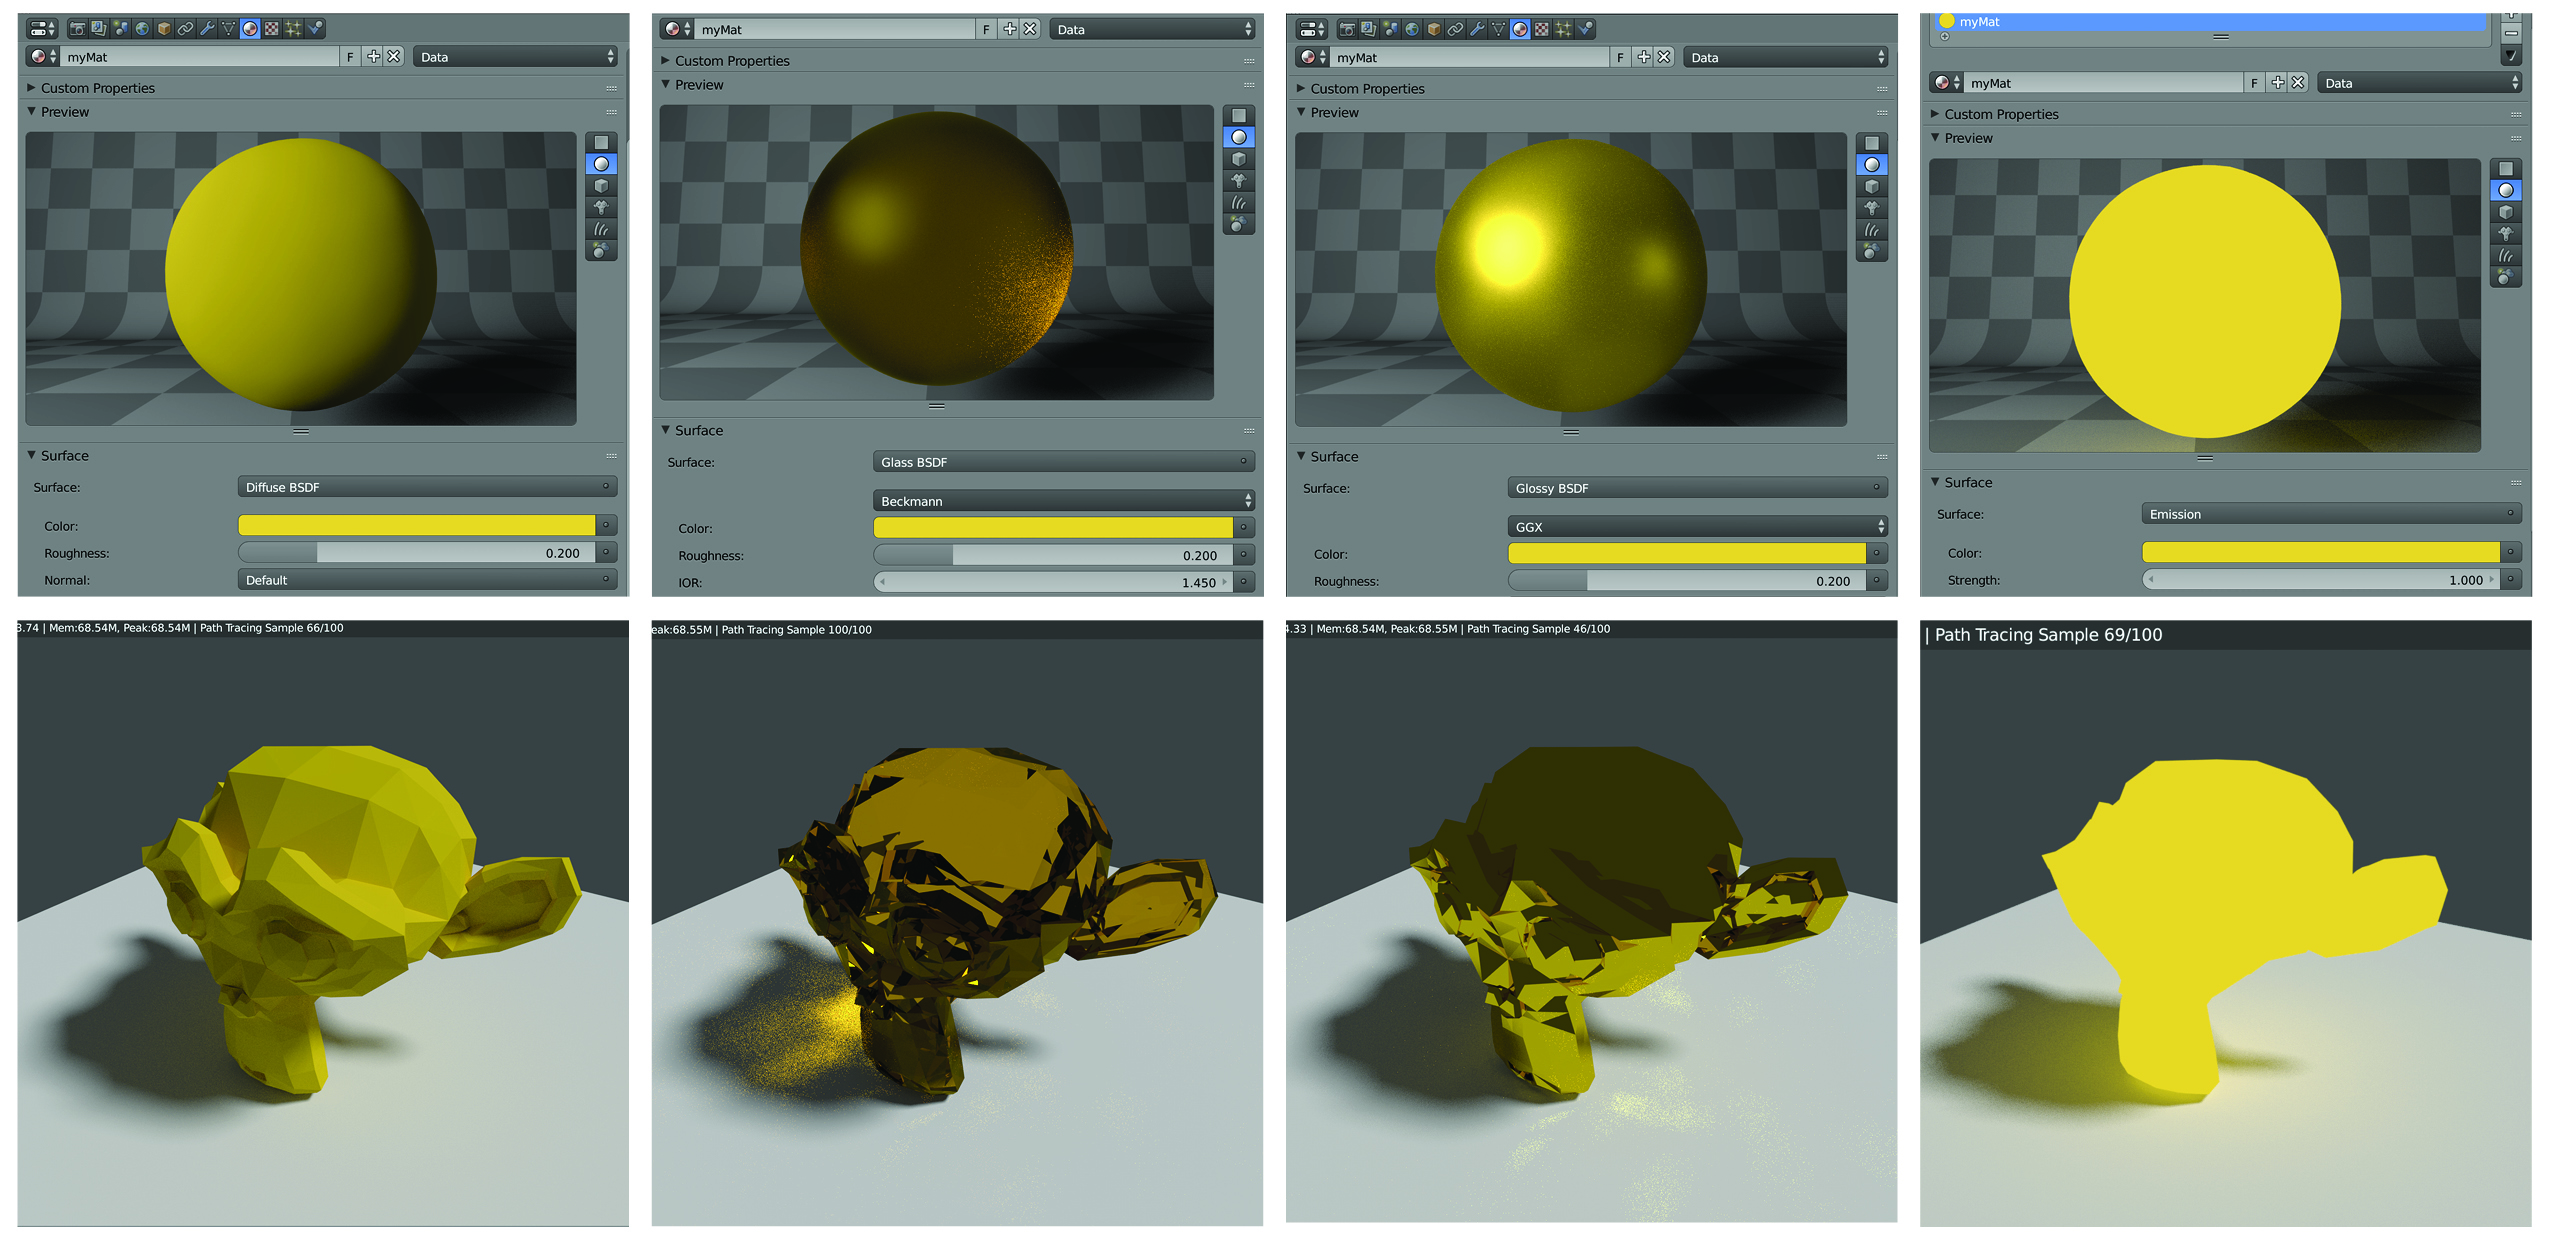The image size is (2550, 1240).
Task: Open the Diffuse BSDF surface shader menu
Action: point(426,487)
